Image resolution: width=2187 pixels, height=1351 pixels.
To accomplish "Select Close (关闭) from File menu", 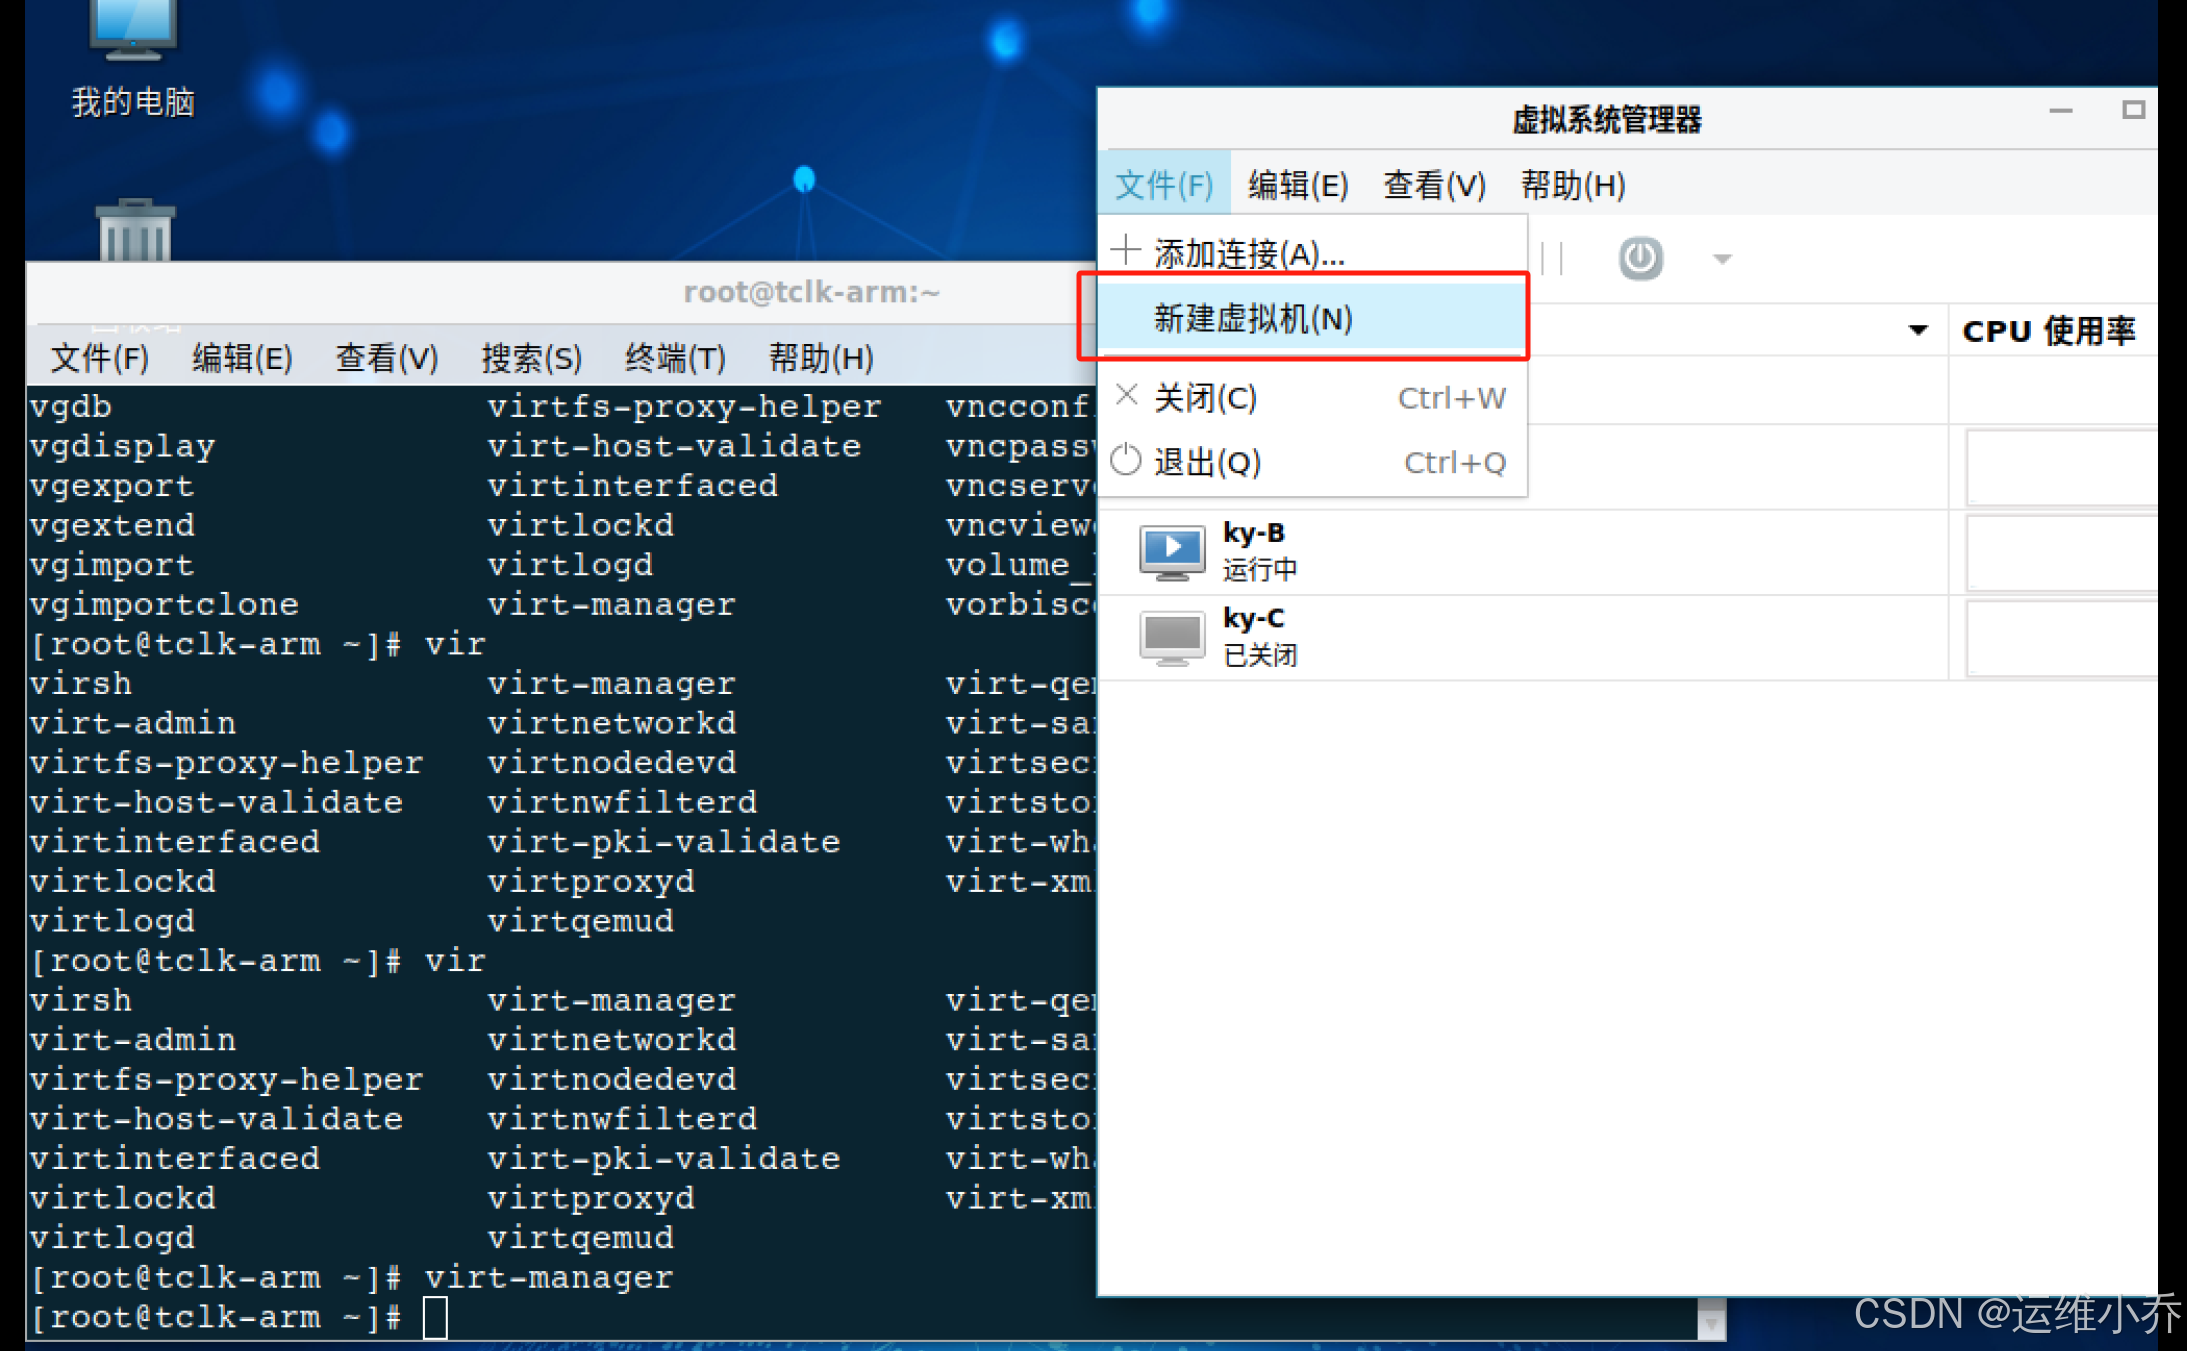I will [1205, 398].
